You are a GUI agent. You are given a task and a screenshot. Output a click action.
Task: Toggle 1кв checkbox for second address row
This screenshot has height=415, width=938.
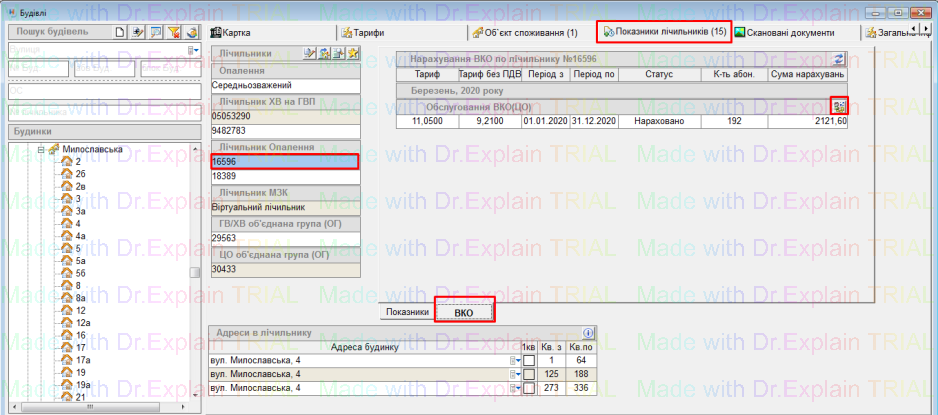click(529, 375)
